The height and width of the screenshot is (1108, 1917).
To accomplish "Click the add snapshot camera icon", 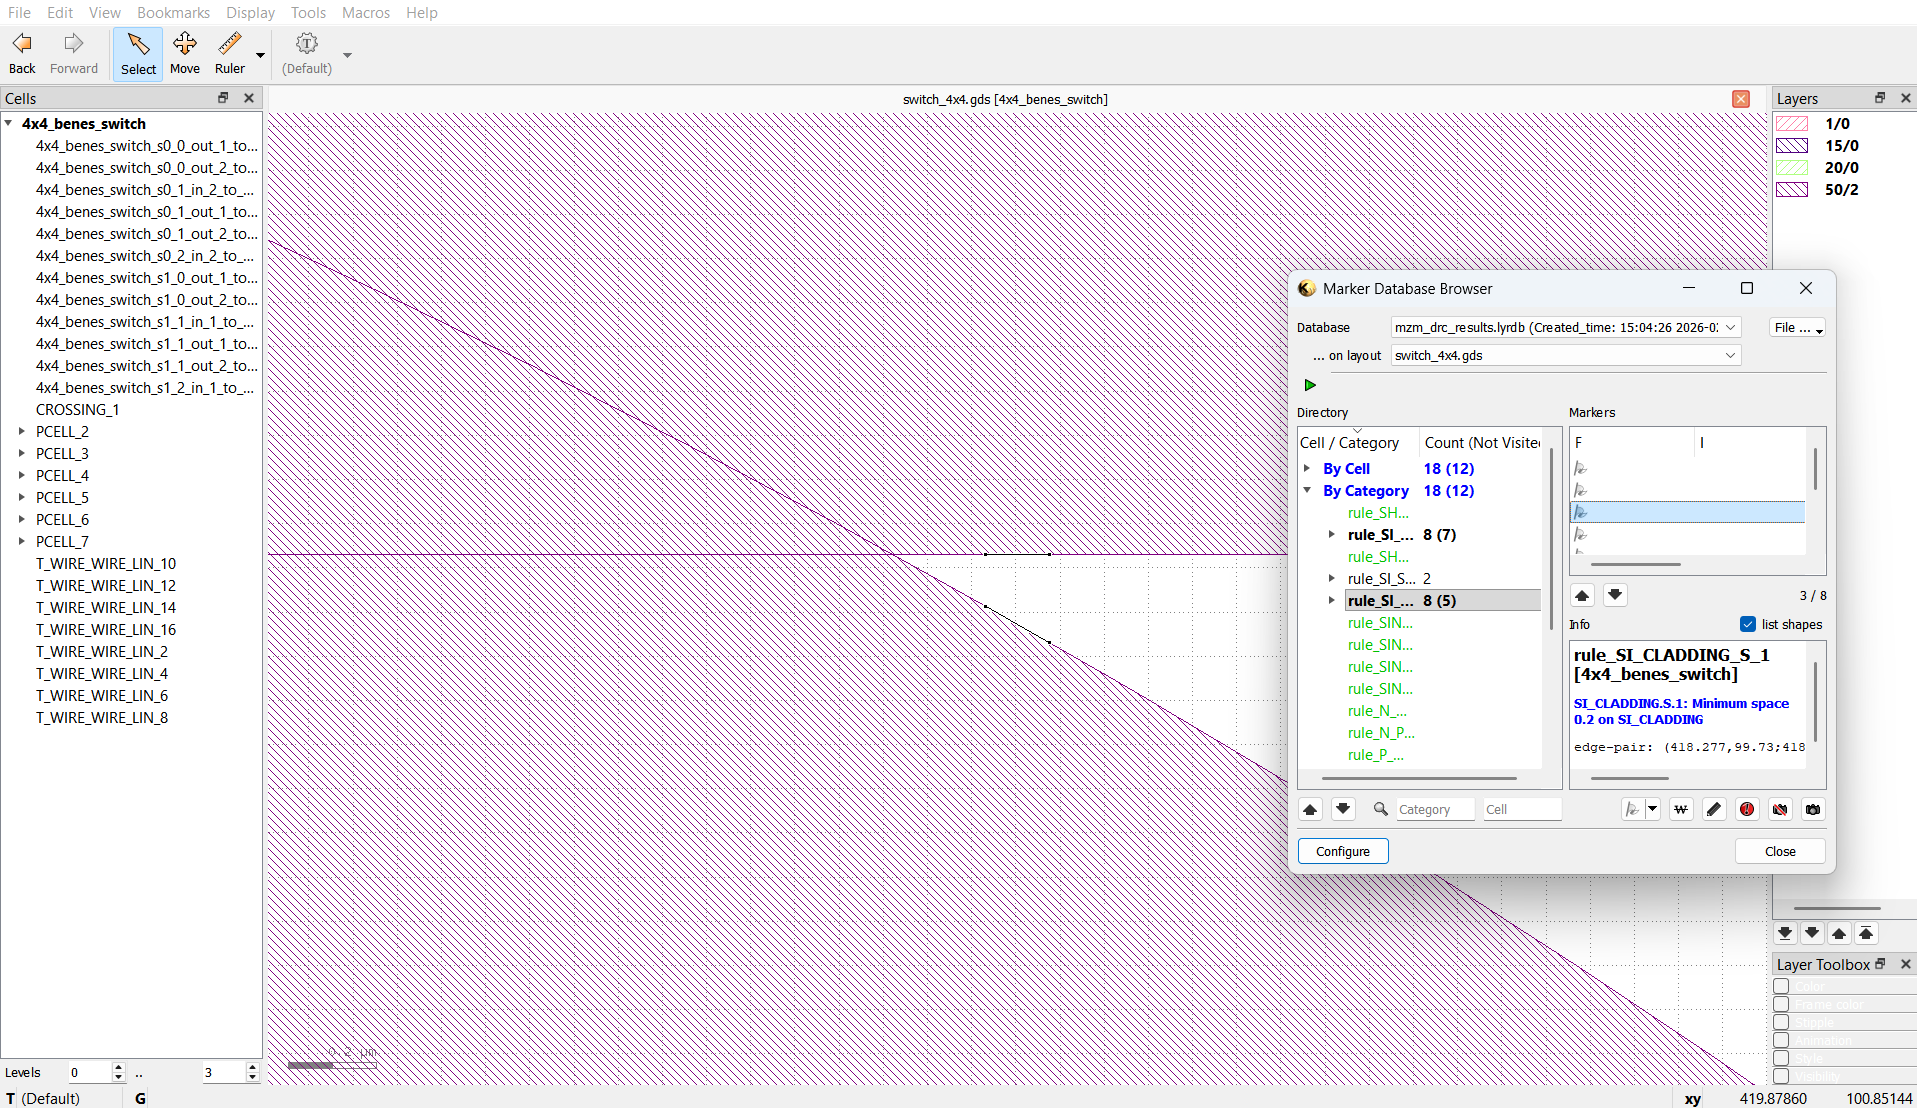I will [1813, 809].
